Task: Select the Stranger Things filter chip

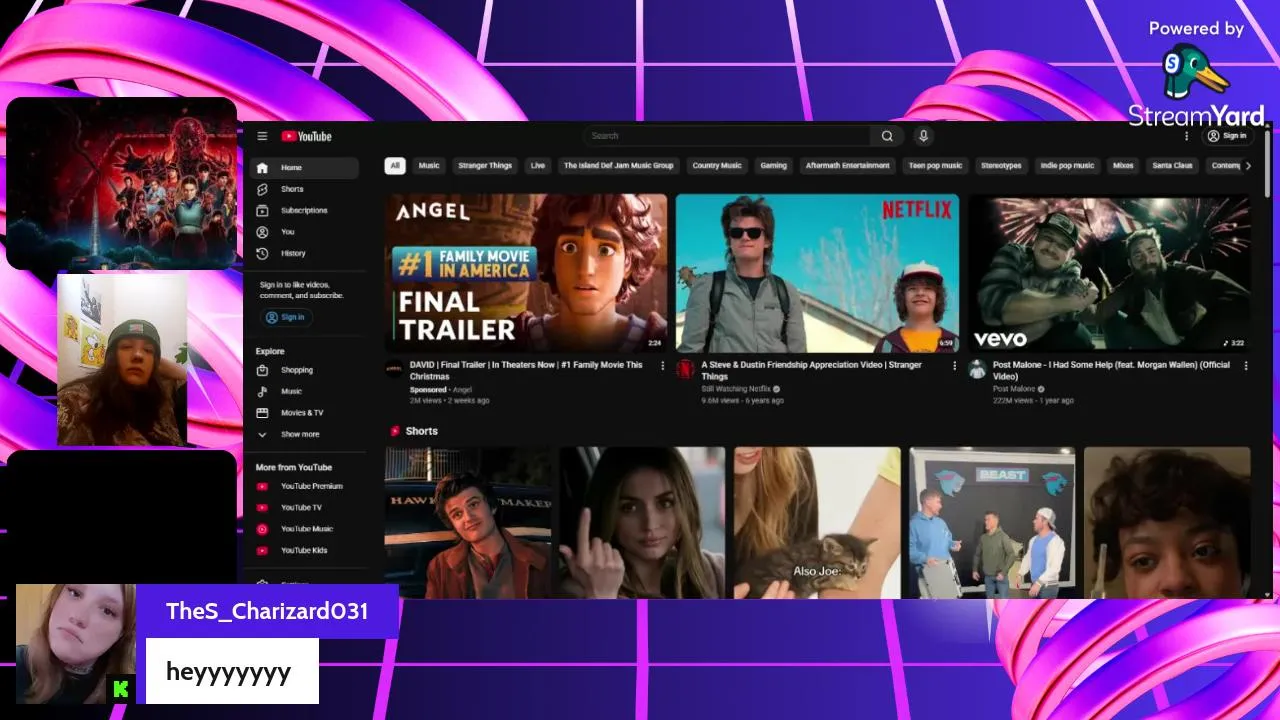Action: [485, 166]
